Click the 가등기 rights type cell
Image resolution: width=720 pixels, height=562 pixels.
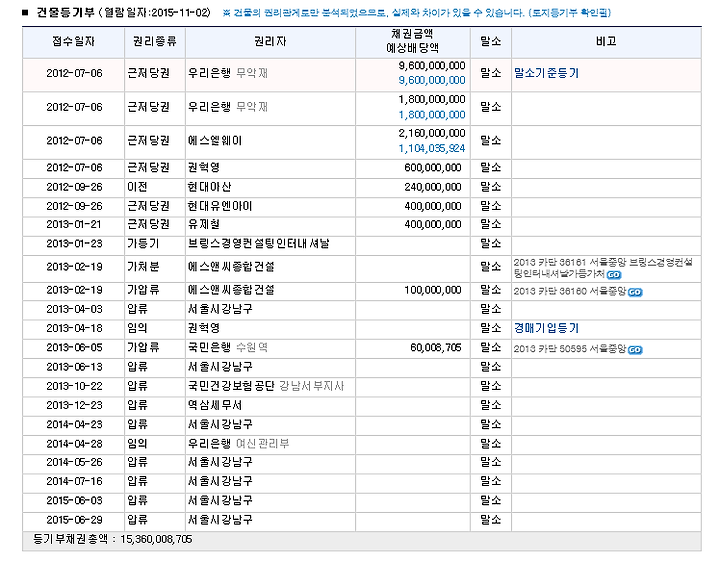[143, 244]
